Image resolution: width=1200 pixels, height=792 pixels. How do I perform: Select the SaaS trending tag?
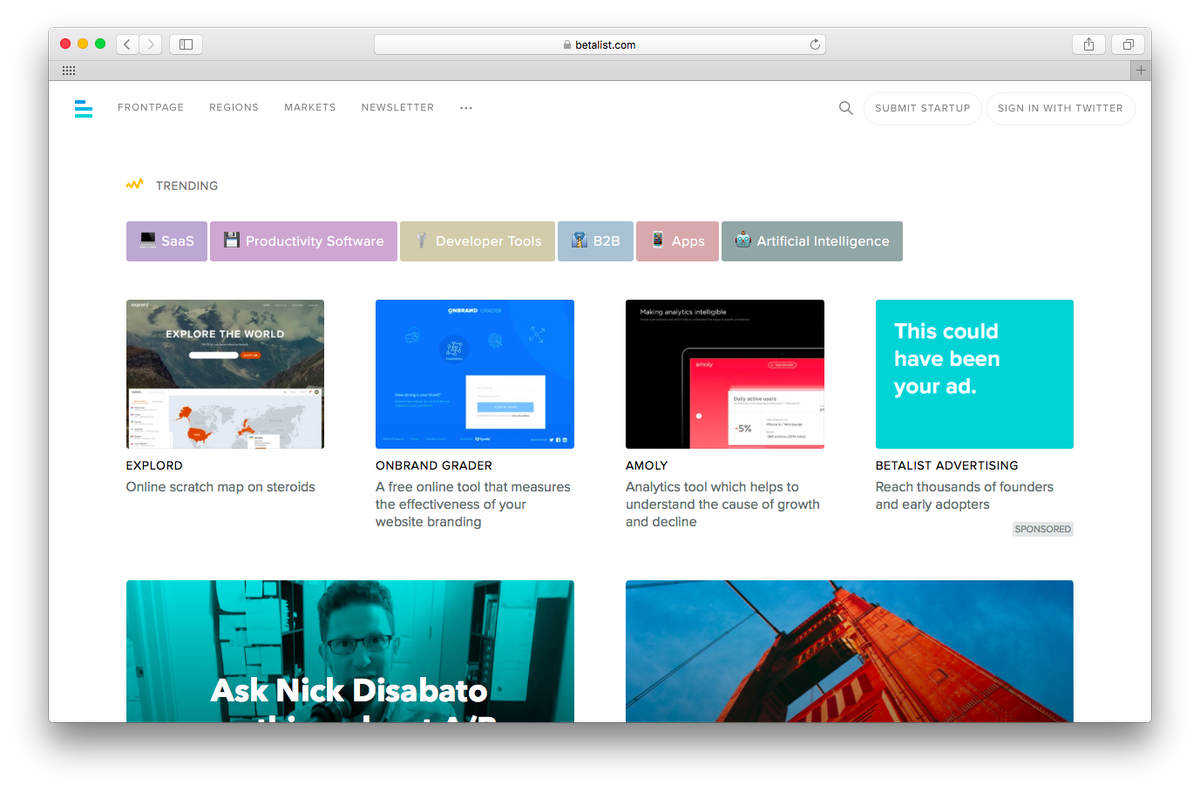(x=166, y=241)
